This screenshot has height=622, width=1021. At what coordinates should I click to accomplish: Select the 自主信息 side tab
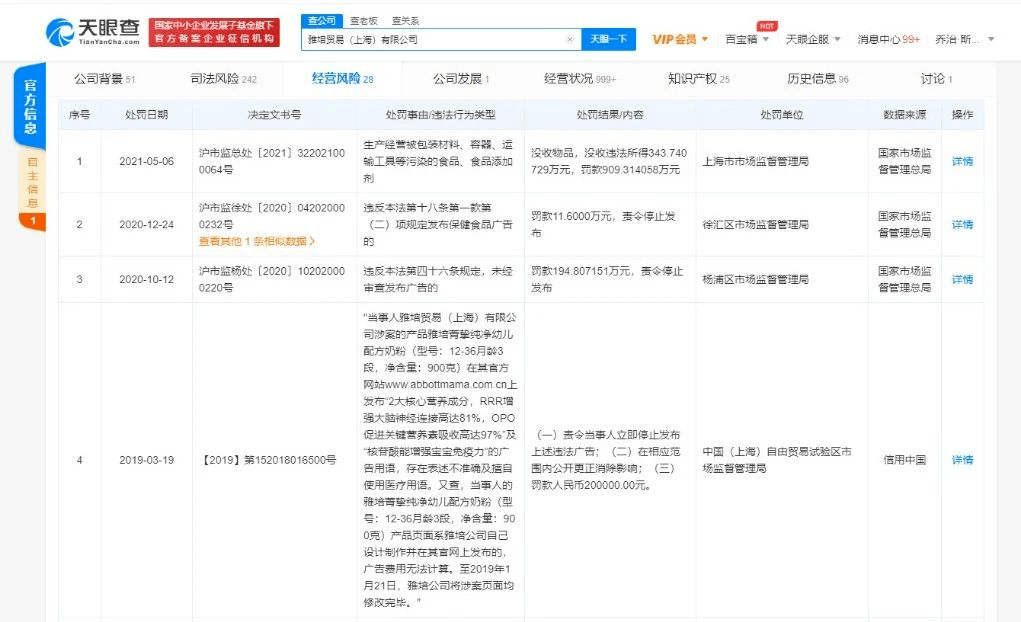tap(33, 190)
